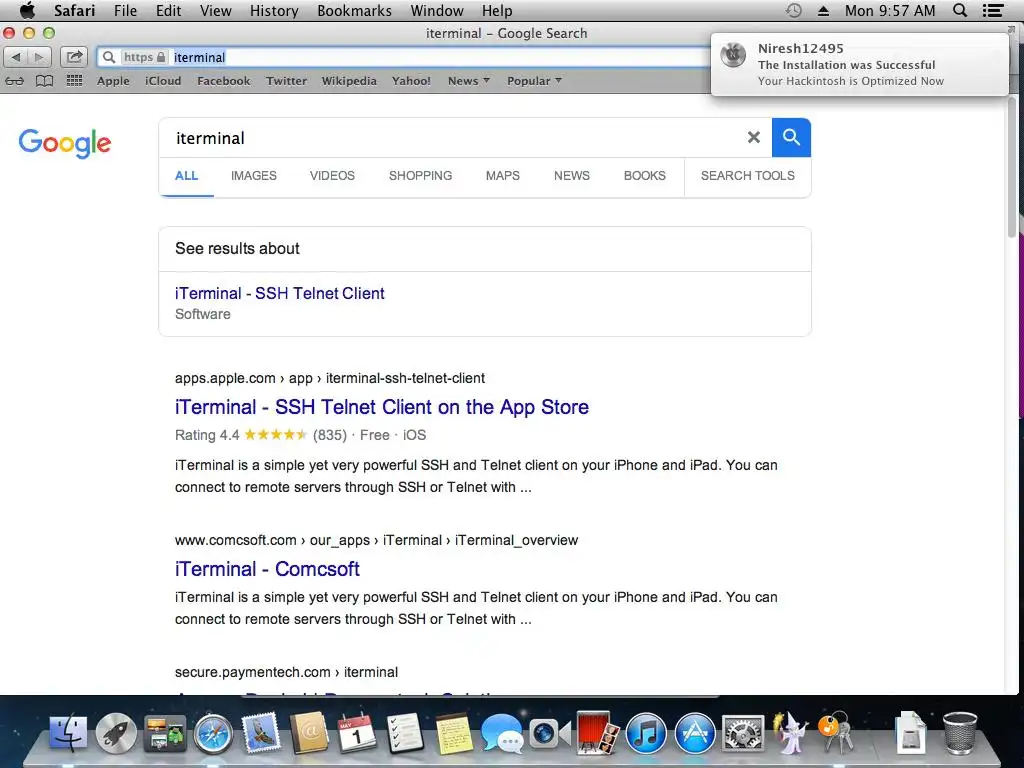Switch to the MAPS search tab

[503, 176]
